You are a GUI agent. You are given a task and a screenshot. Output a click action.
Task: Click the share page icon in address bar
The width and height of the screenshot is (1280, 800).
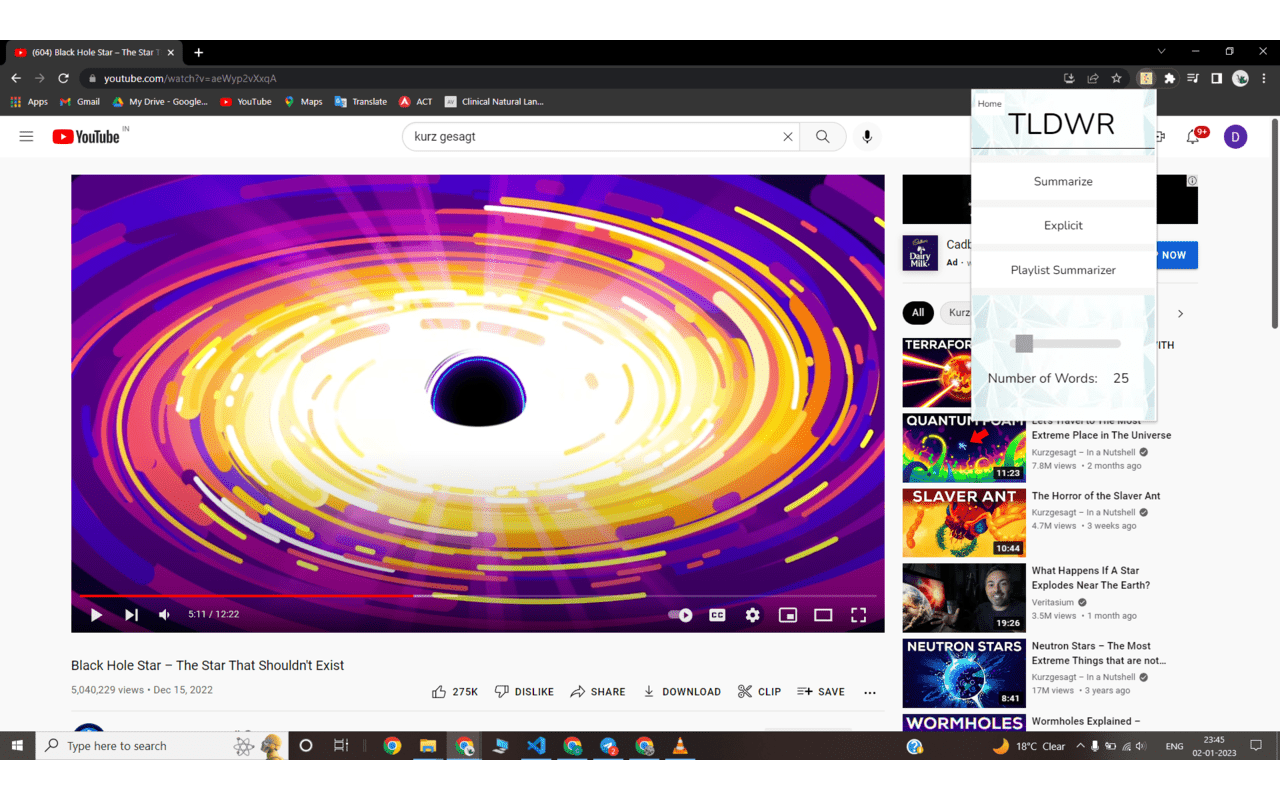[1093, 78]
